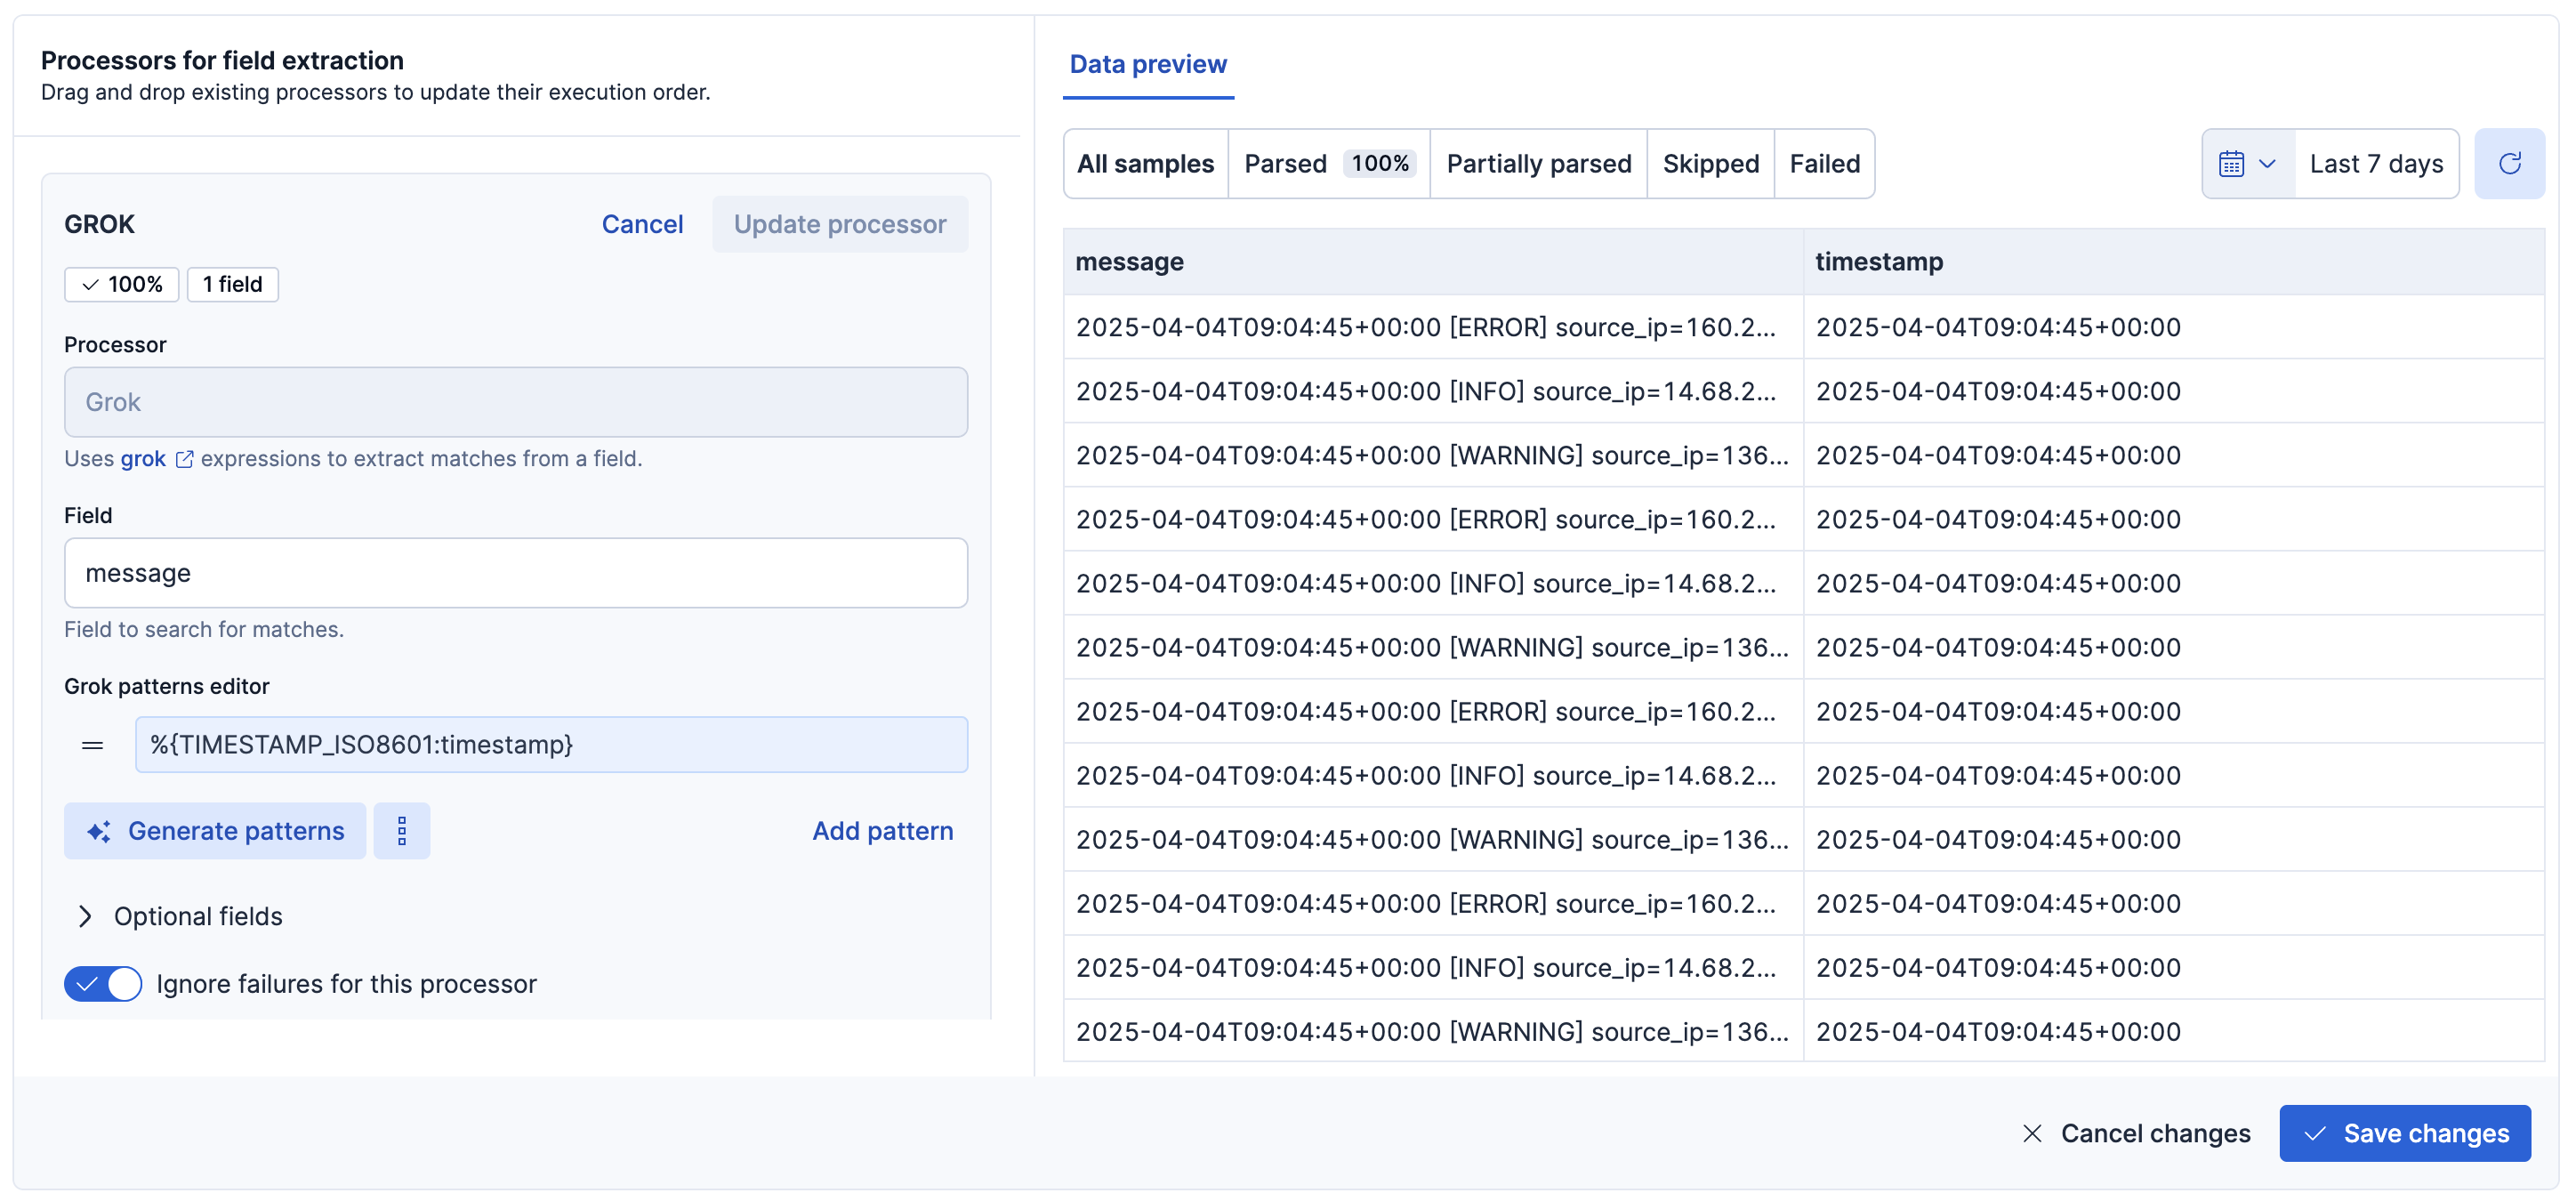
Task: Switch to the Partially parsed samples tab
Action: pos(1537,164)
